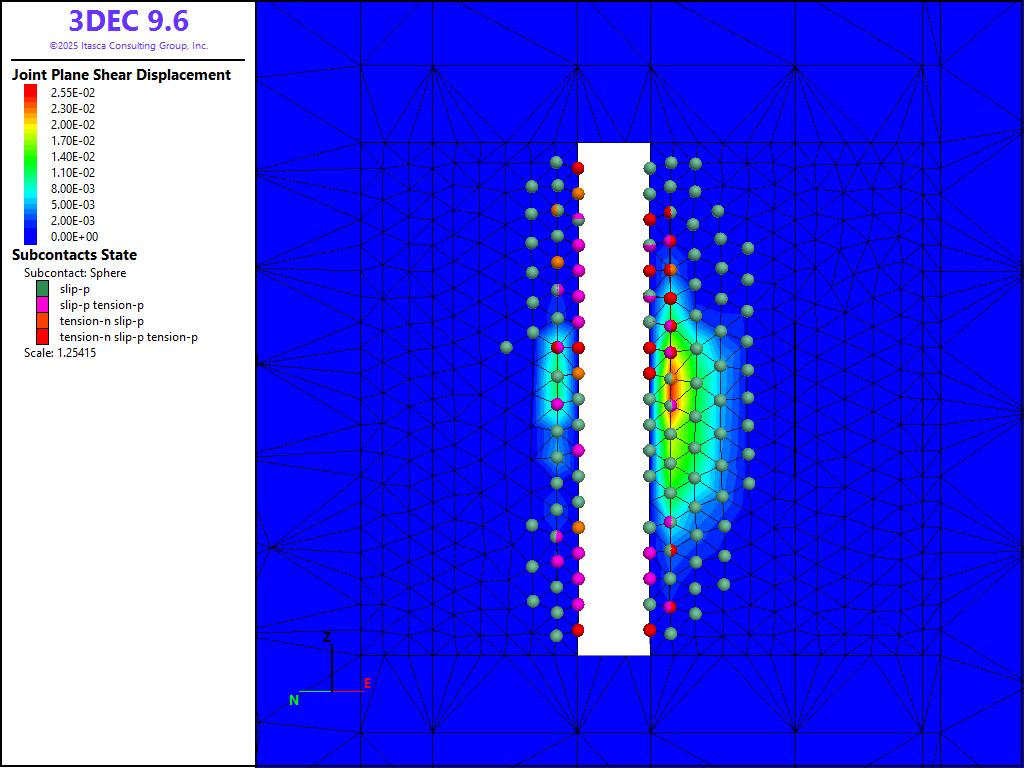
Task: Select the Joint Plane Shear Displacement heading
Action: [121, 75]
